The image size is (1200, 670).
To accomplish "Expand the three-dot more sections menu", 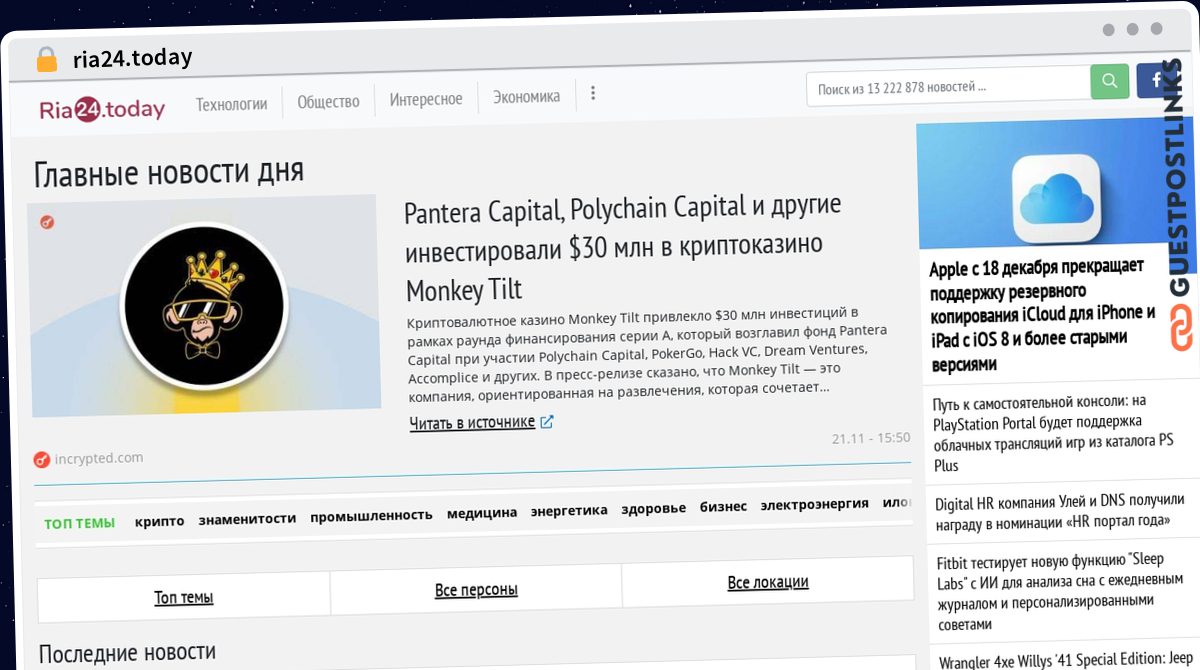I will 593,94.
